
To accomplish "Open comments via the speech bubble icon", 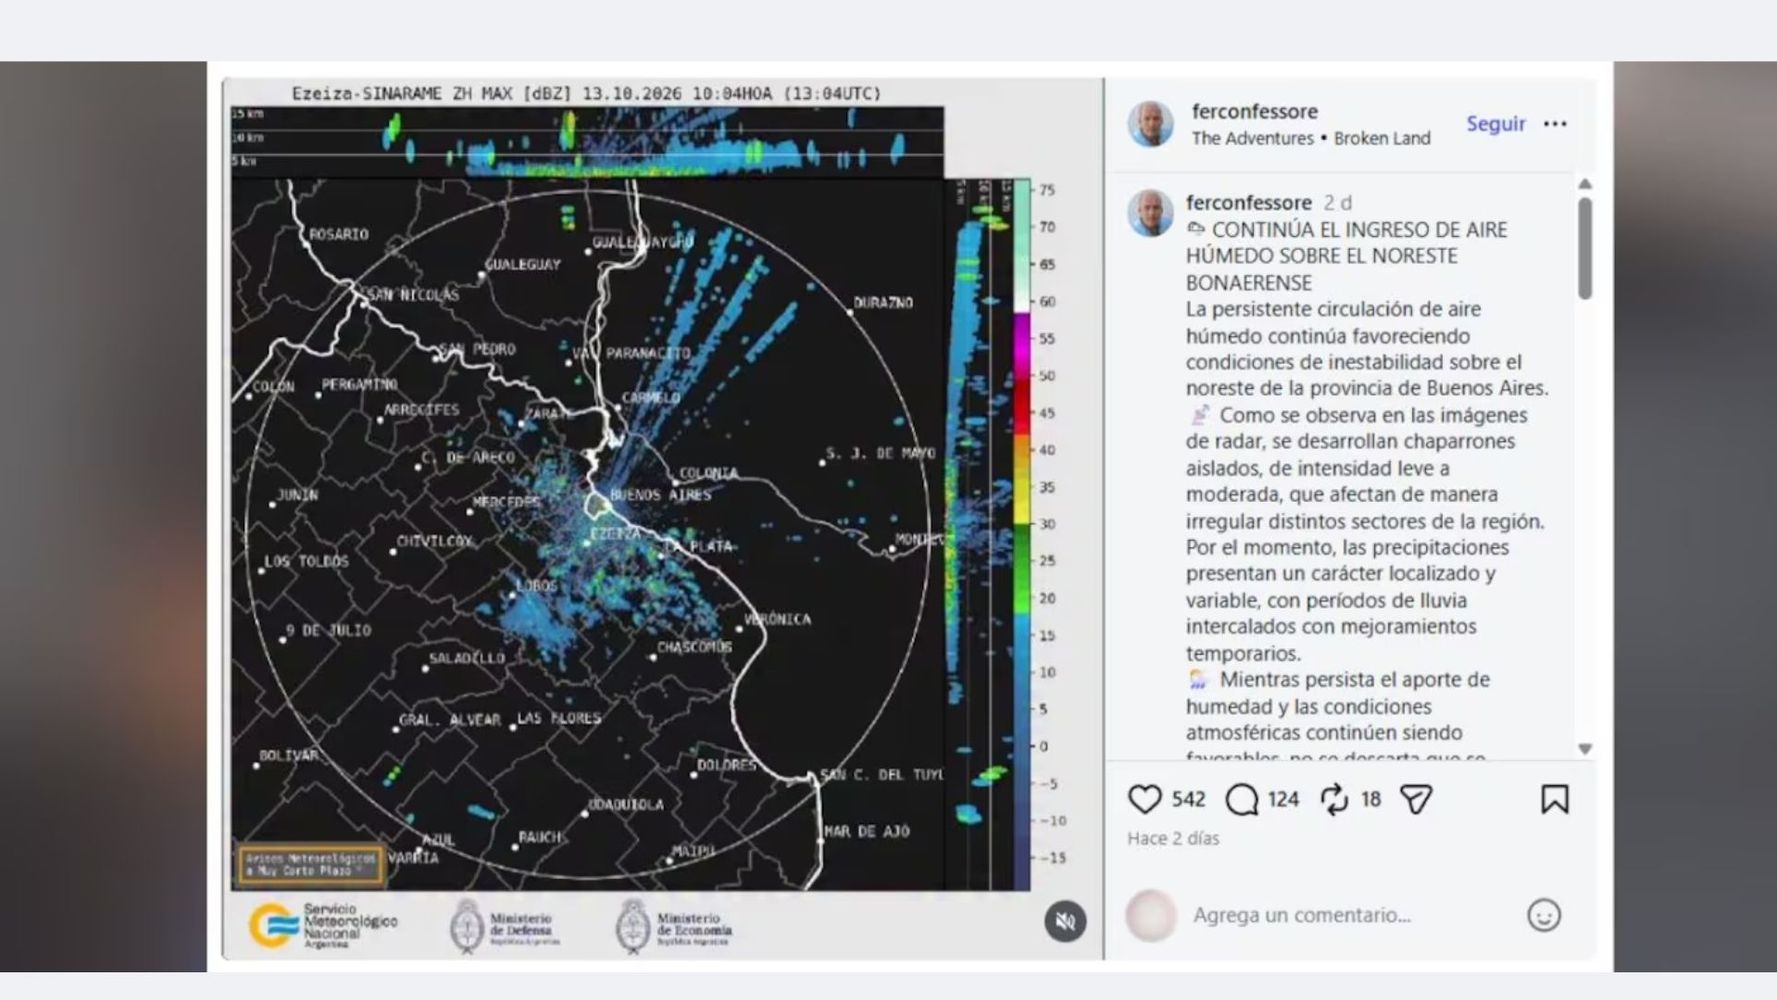I will click(x=1242, y=799).
